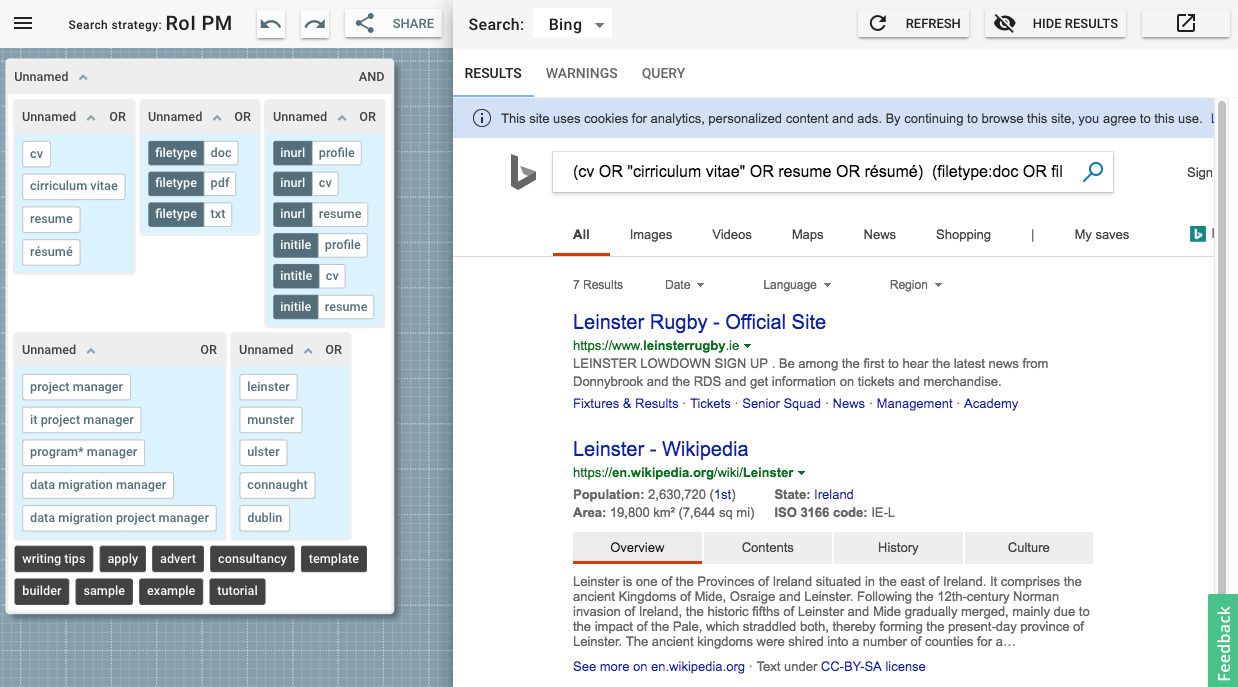Image resolution: width=1238 pixels, height=687 pixels.
Task: Select the excluded 'consultancy' chip
Action: (x=252, y=559)
